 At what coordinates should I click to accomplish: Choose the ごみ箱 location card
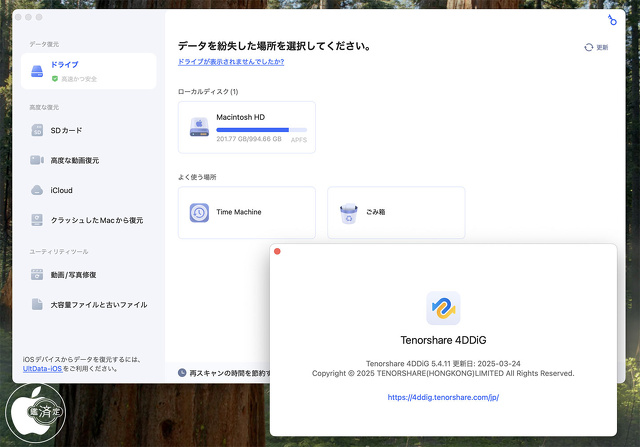[396, 213]
